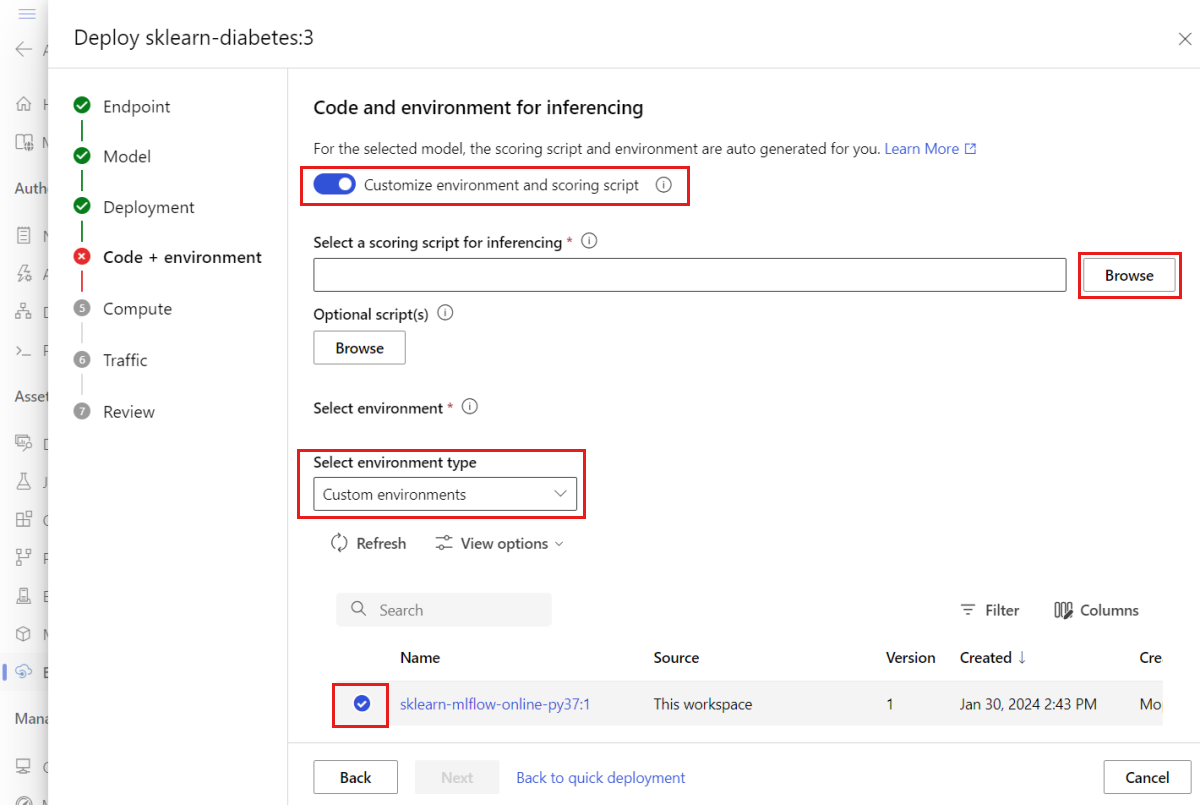This screenshot has height=805, width=1200.
Task: Open the Columns chooser
Action: pyautogui.click(x=1097, y=610)
